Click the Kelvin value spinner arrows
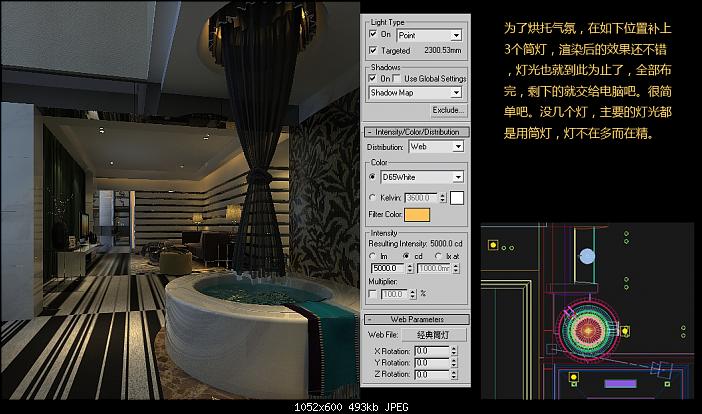 (x=443, y=198)
